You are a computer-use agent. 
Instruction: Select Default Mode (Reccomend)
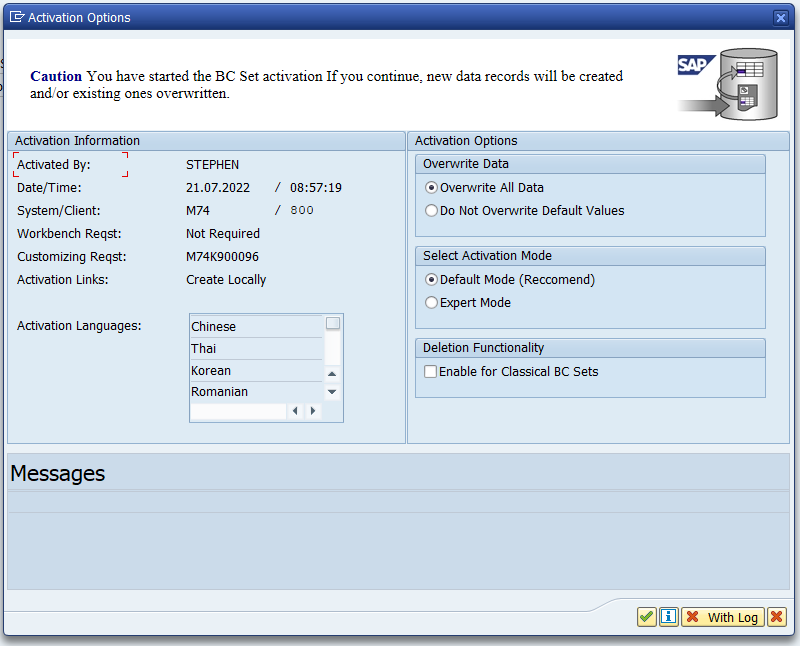(x=430, y=279)
